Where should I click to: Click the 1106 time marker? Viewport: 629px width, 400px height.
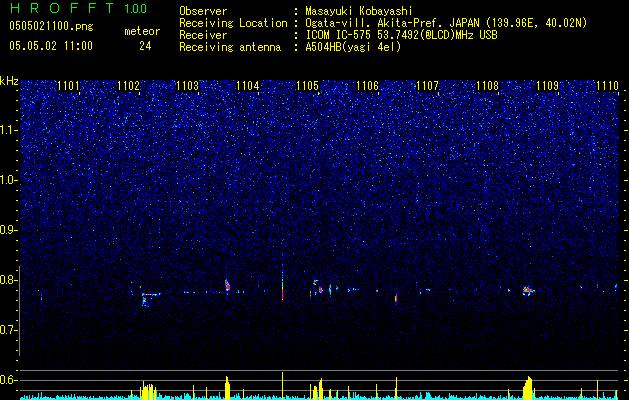(367, 85)
